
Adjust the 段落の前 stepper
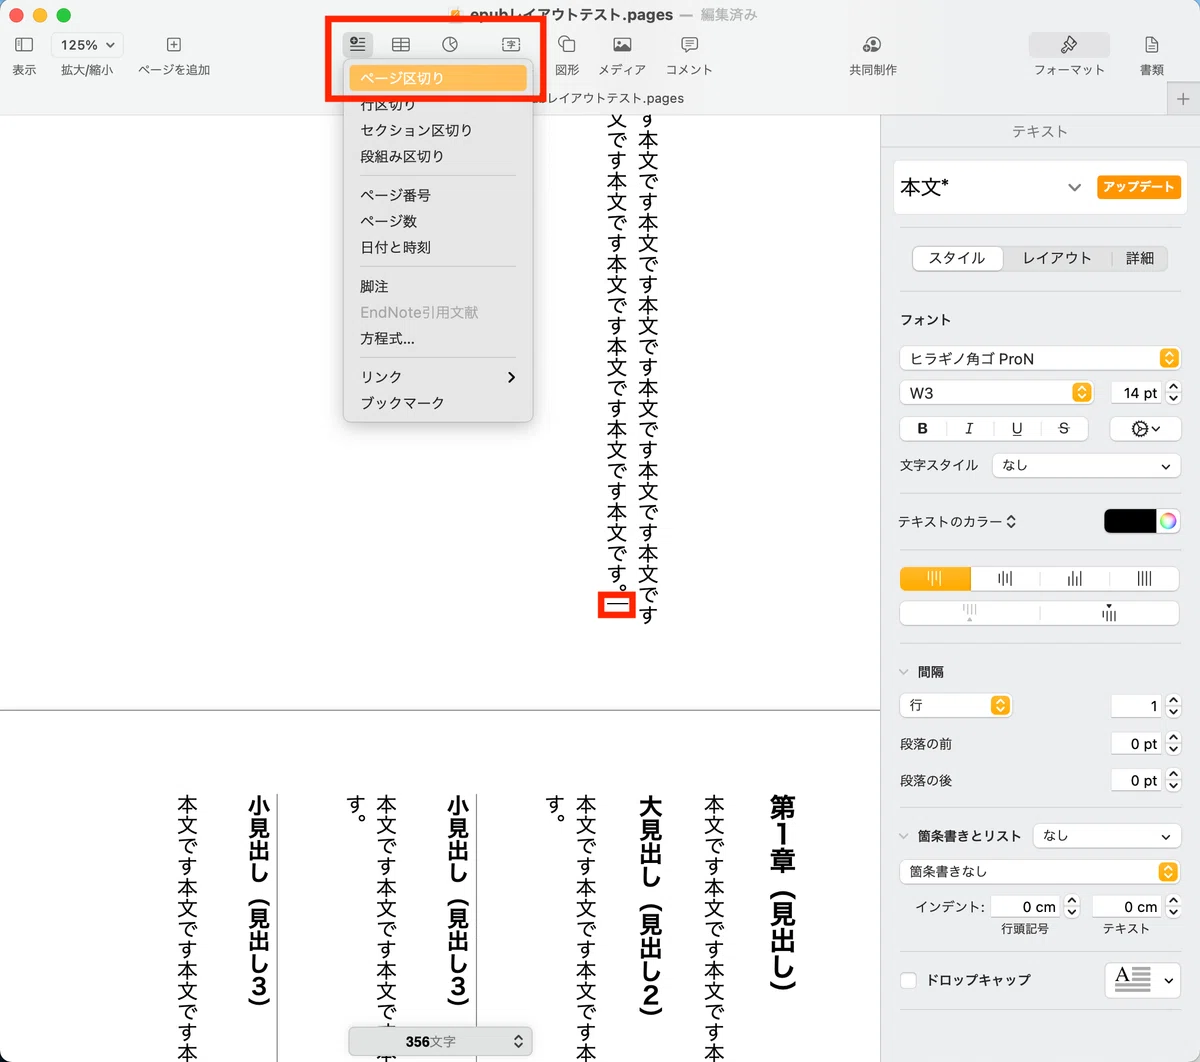point(1174,744)
